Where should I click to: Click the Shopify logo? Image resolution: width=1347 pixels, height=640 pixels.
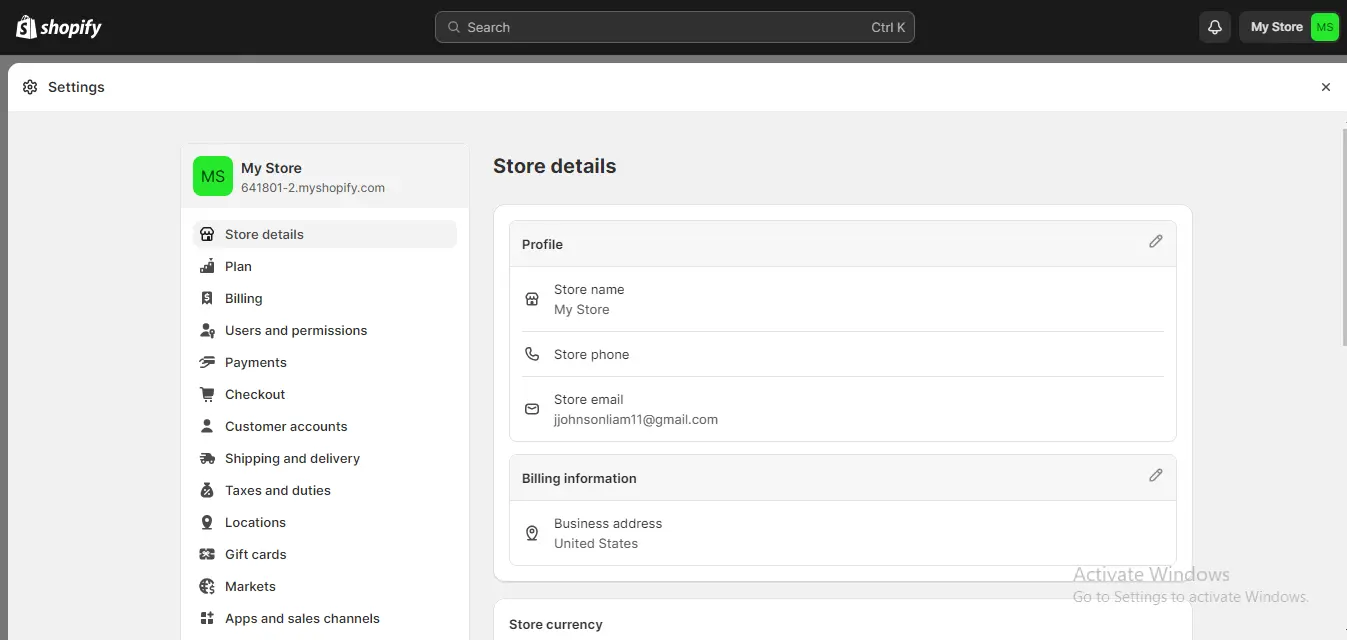pos(58,27)
